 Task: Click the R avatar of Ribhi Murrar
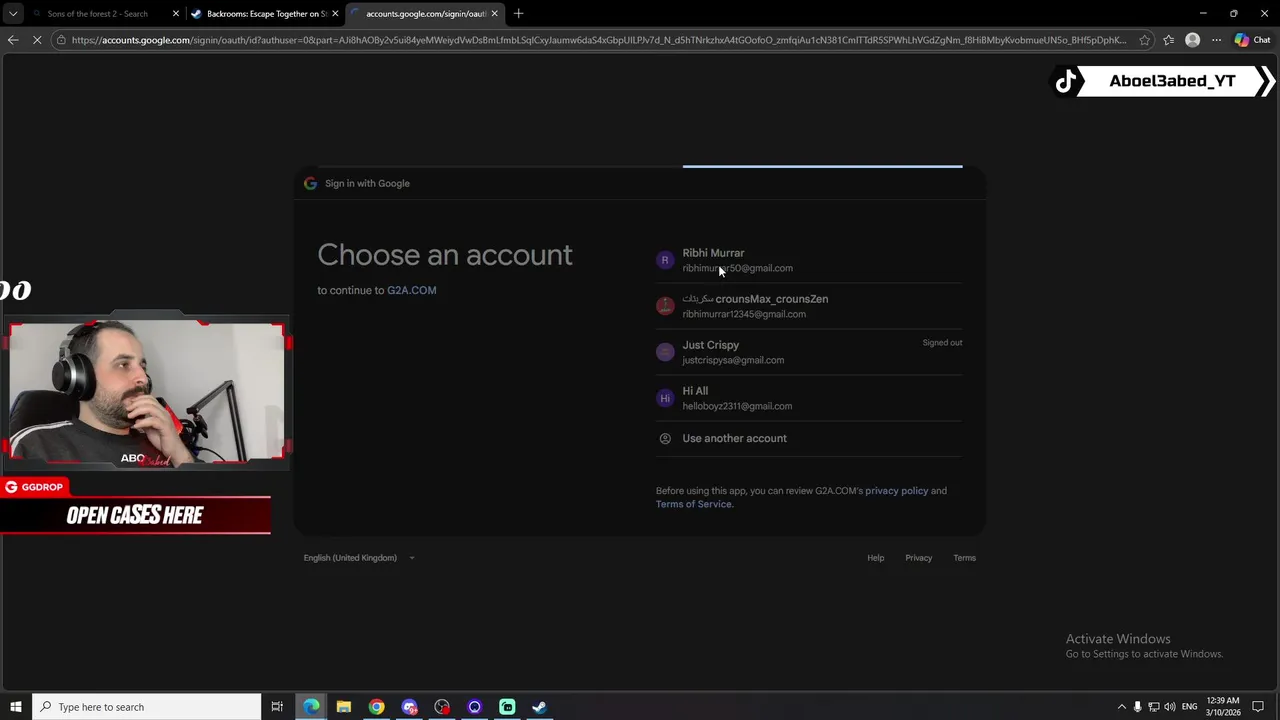point(665,260)
